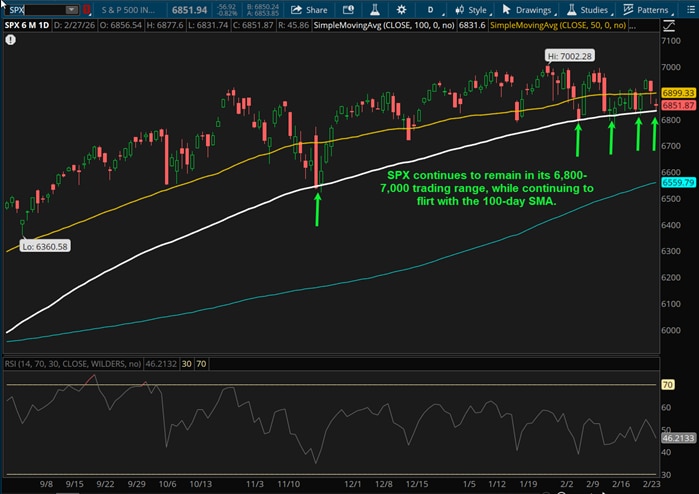
Task: Click the drawing set icon above the price axis
Action: click(x=669, y=26)
